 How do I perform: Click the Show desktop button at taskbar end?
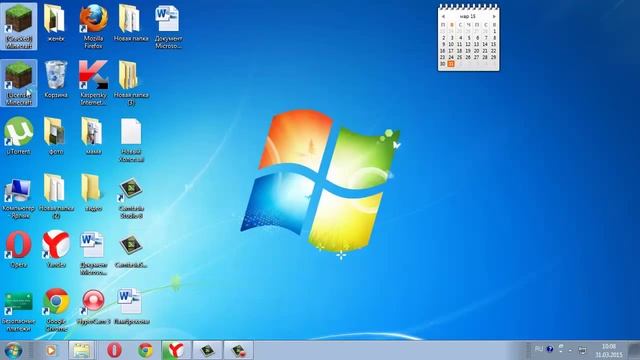pos(634,351)
